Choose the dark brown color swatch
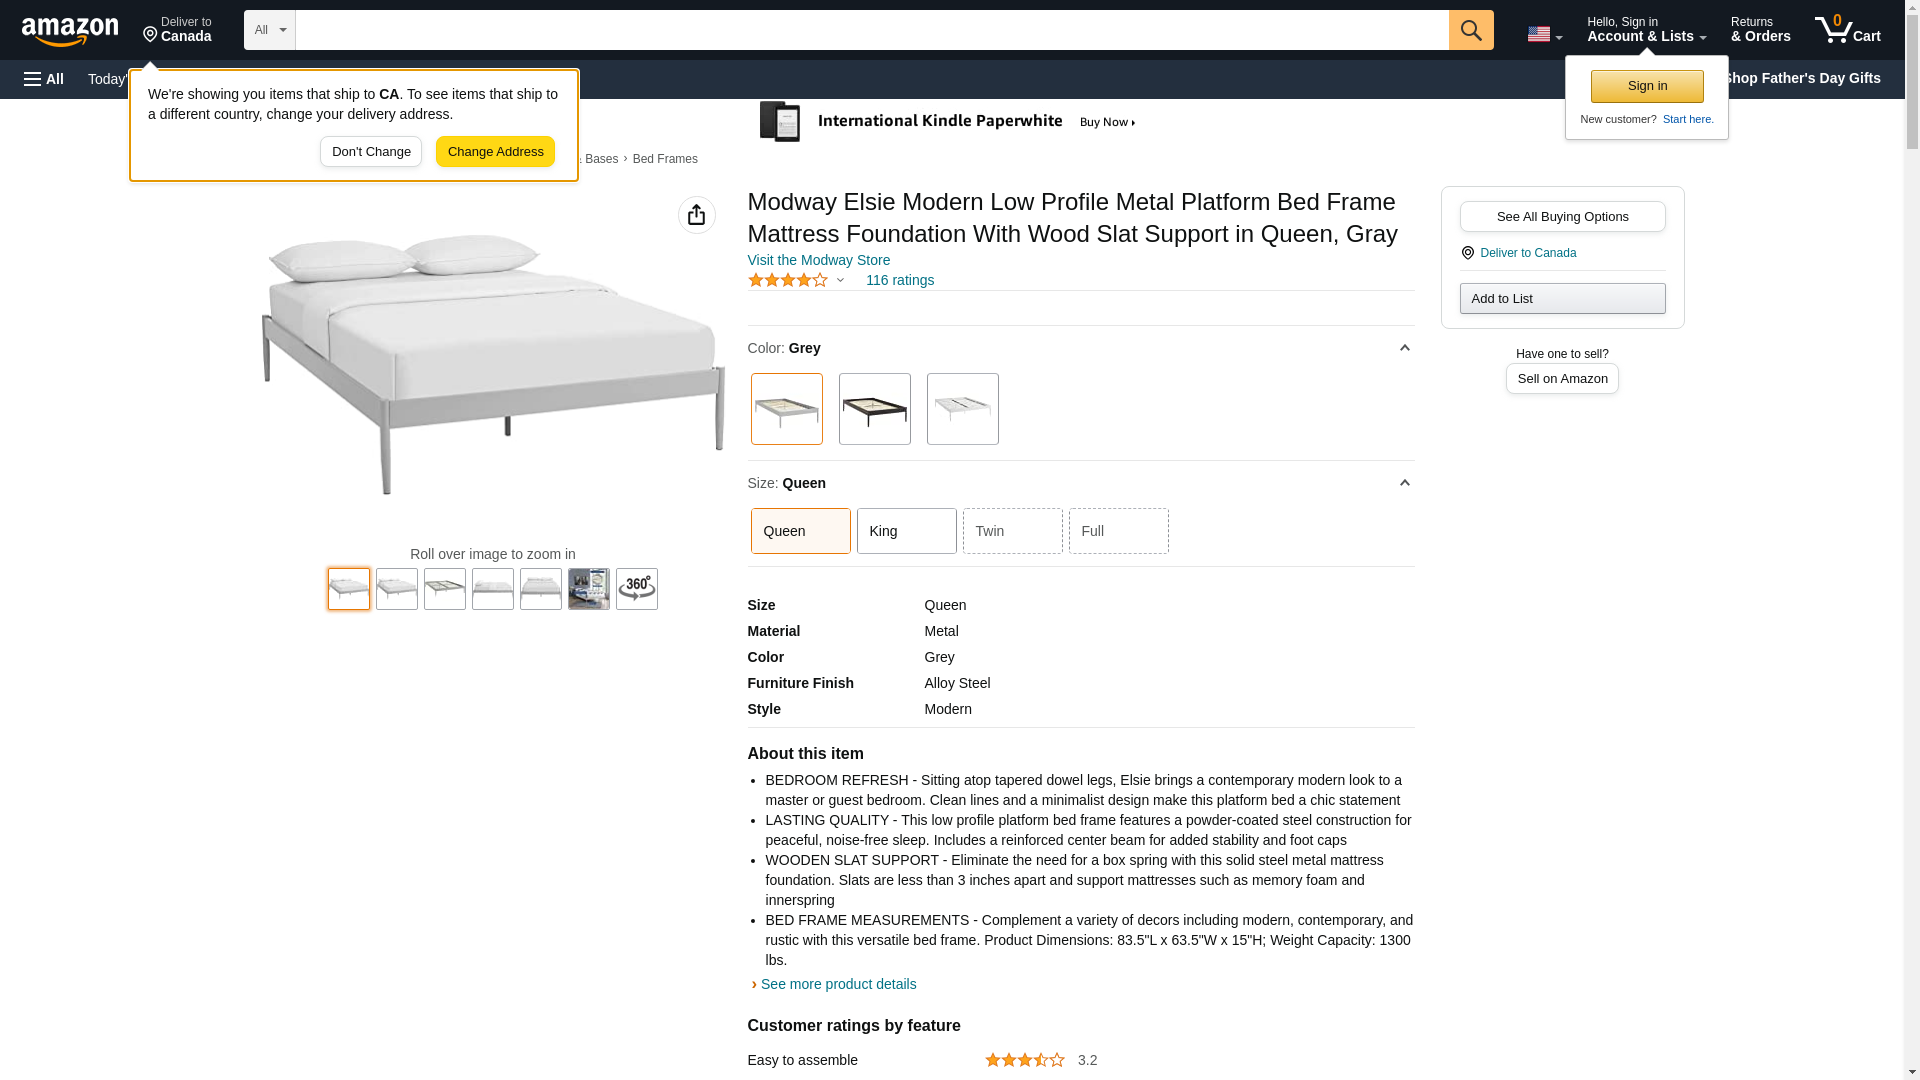Viewport: 1920px width, 1080px height. tap(874, 409)
